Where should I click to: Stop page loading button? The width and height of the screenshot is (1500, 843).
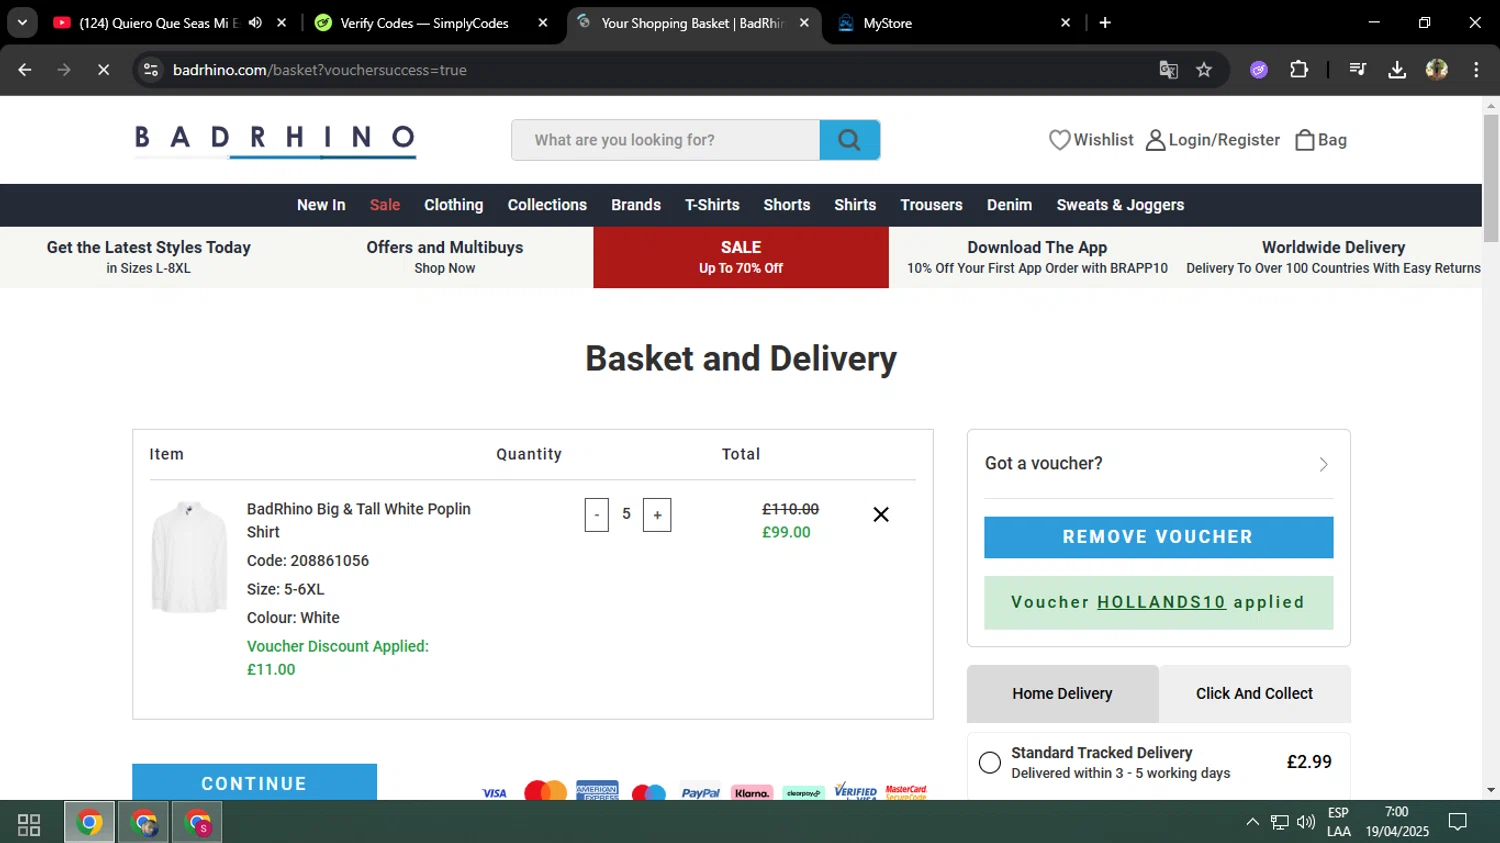pyautogui.click(x=103, y=70)
